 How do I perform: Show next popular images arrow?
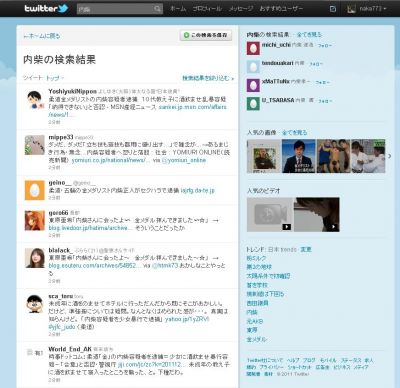pos(389,156)
